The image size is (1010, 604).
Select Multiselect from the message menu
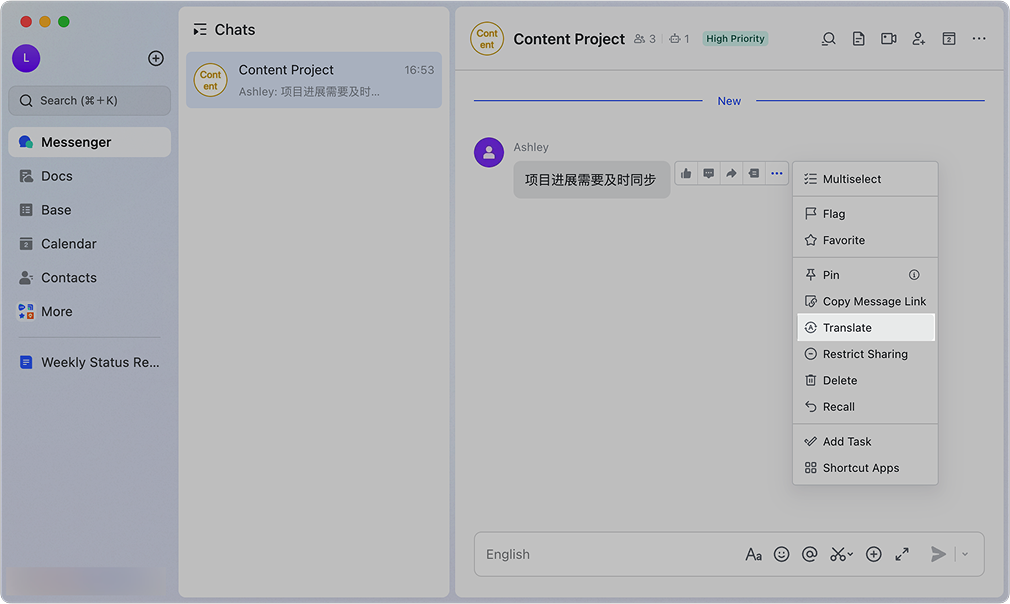[x=852, y=179]
